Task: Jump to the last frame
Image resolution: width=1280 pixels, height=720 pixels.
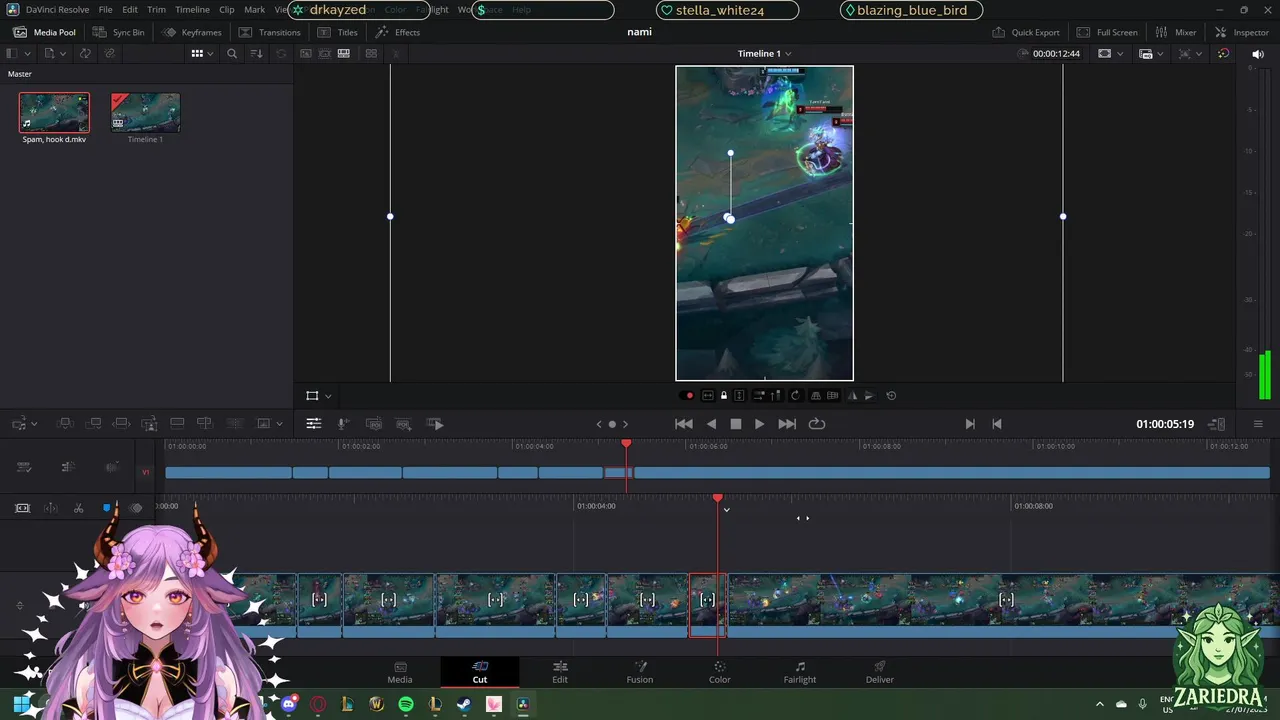Action: (787, 424)
